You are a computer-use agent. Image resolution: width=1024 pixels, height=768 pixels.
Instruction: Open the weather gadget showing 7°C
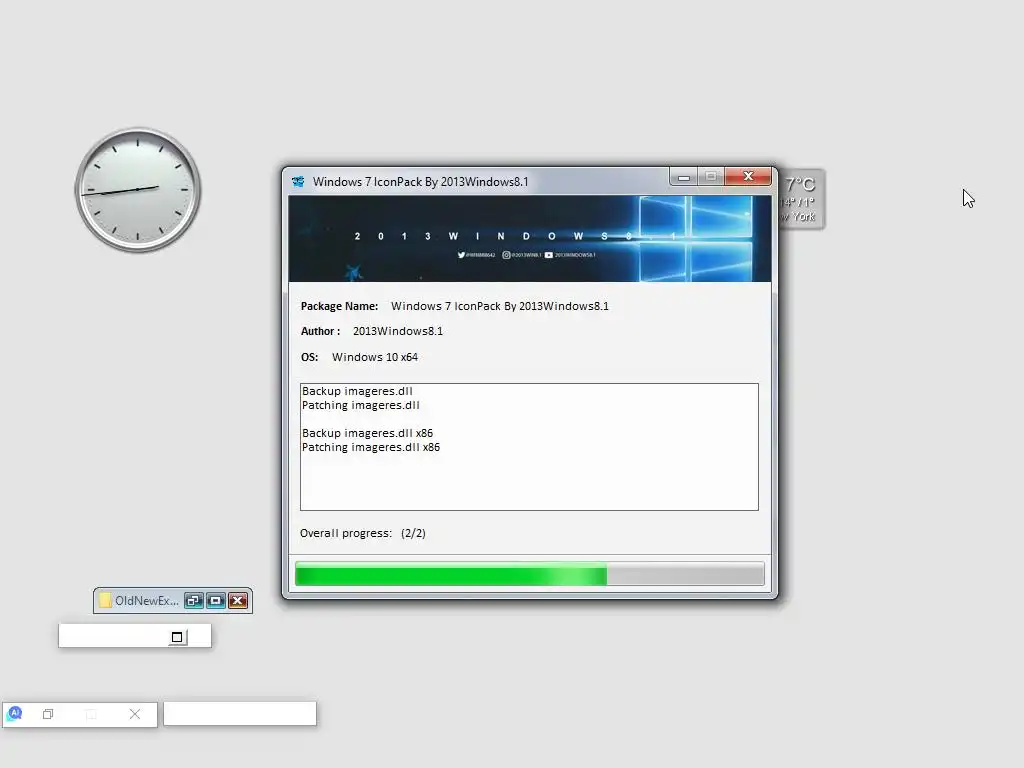pyautogui.click(x=801, y=199)
